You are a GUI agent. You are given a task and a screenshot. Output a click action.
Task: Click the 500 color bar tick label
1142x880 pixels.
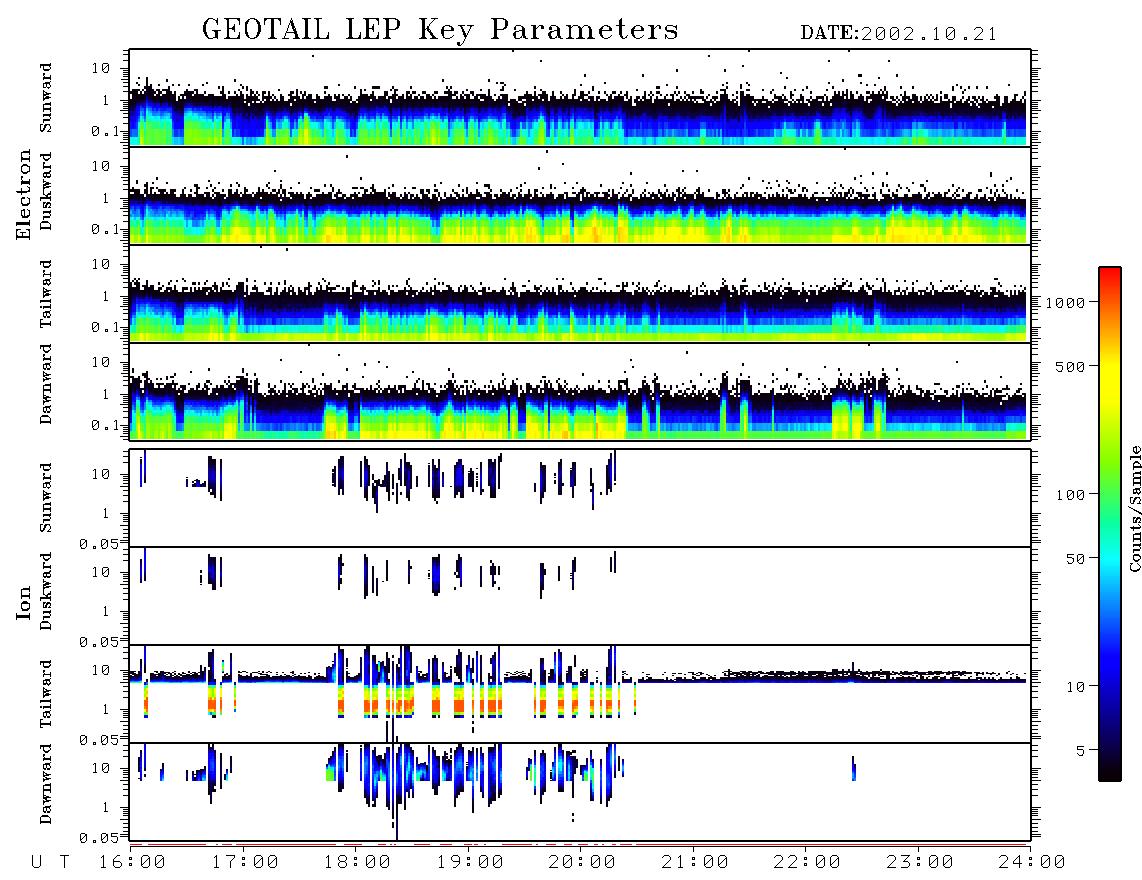(x=1070, y=366)
